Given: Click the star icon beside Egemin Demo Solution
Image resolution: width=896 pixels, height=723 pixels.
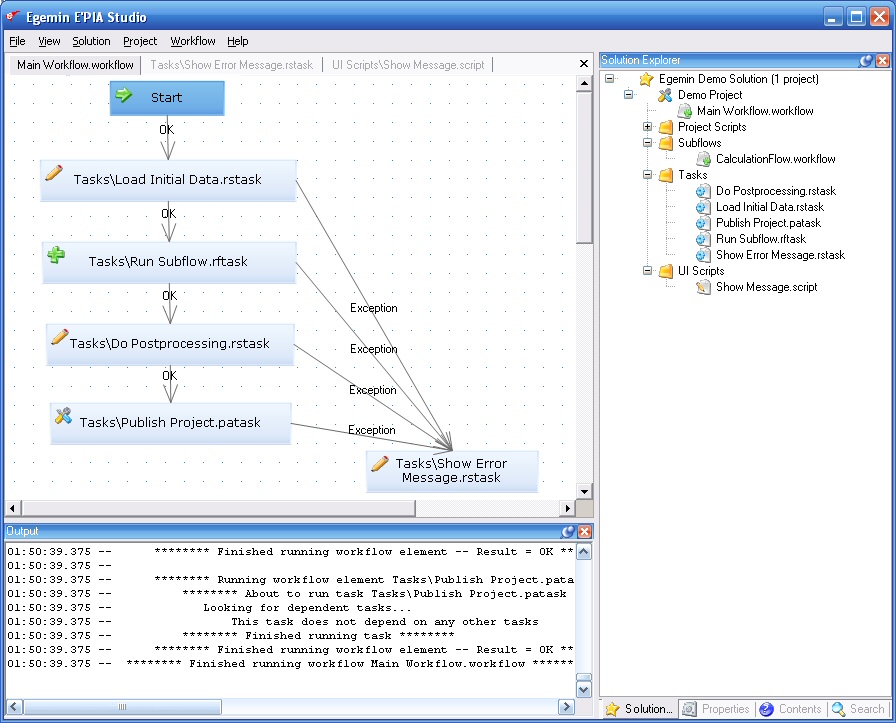Looking at the screenshot, I should pos(646,79).
